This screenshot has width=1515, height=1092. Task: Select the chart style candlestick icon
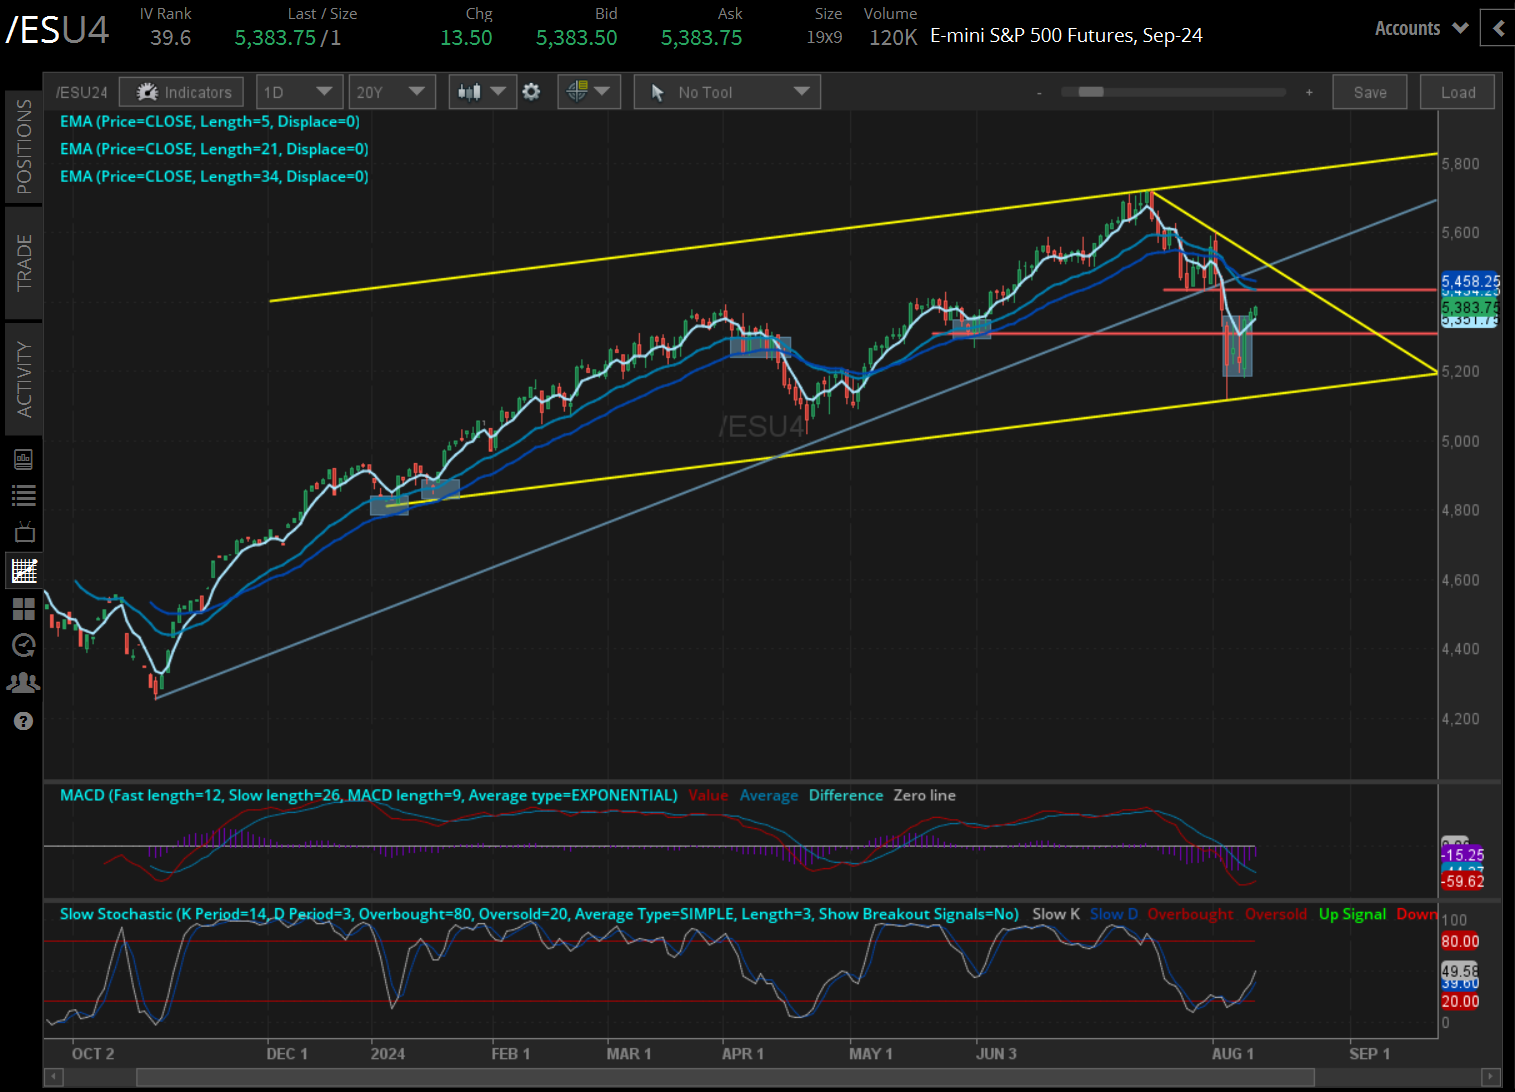coord(470,91)
